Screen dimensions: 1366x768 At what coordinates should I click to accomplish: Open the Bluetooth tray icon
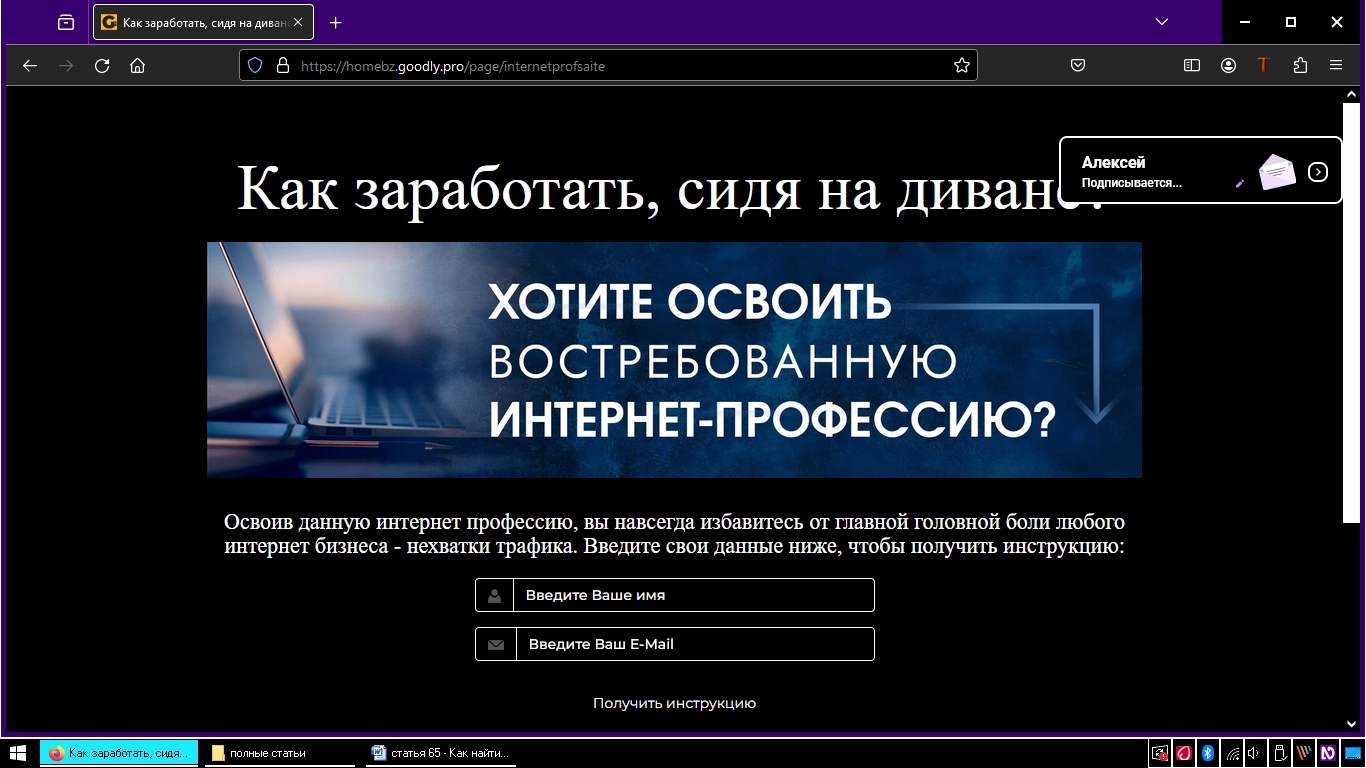[1207, 753]
